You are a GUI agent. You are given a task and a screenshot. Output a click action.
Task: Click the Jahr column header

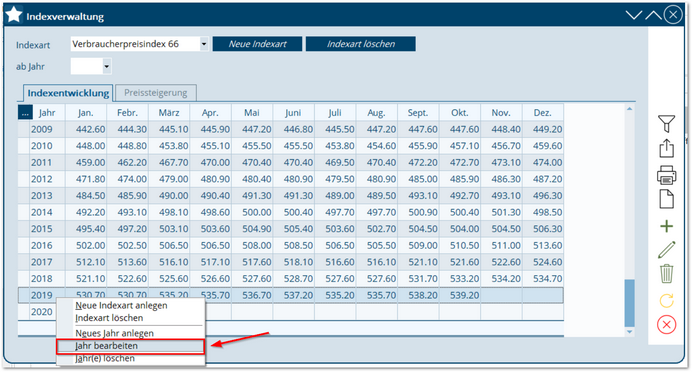pos(47,113)
